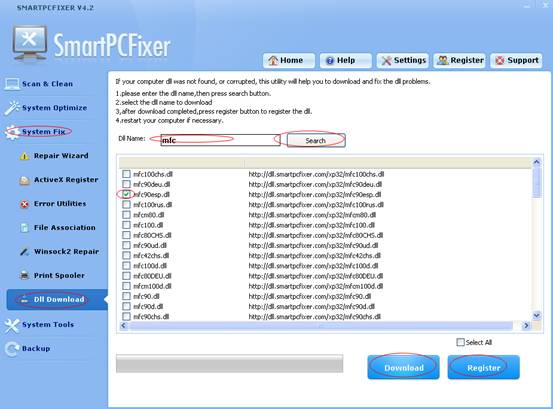
Task: Open the Settings tab
Action: 403,61
